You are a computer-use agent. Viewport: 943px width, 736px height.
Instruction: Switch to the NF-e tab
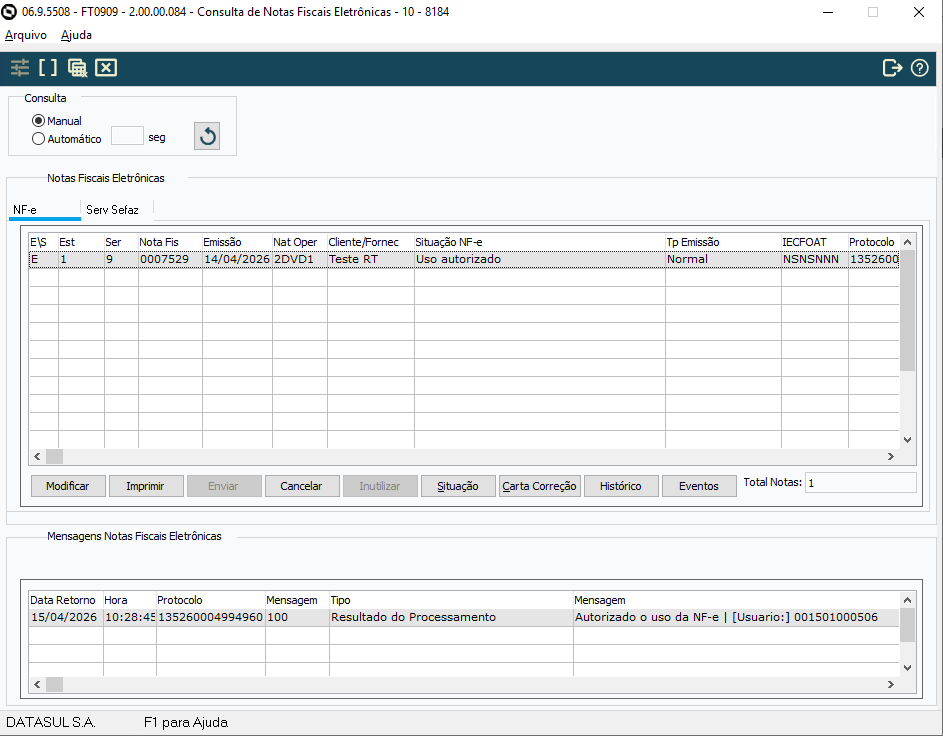pyautogui.click(x=45, y=209)
